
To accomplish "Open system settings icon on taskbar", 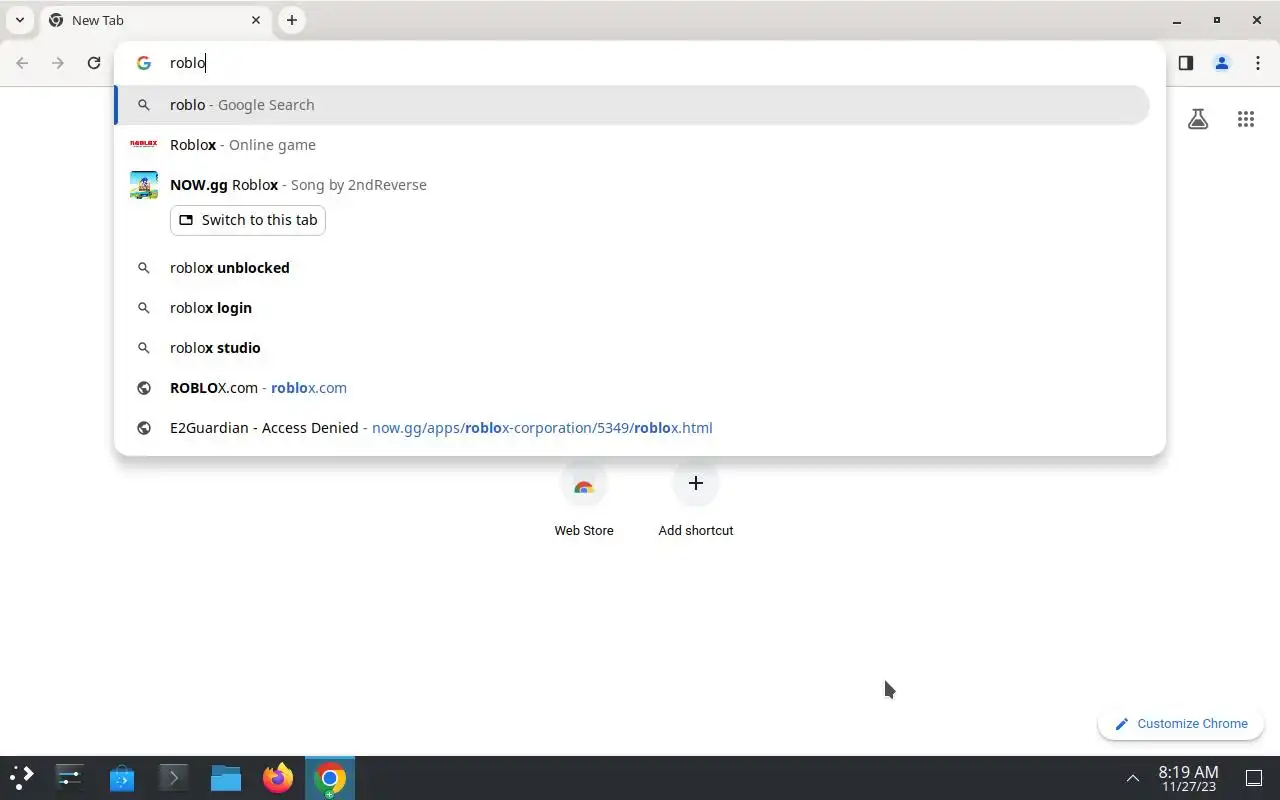I will (x=70, y=778).
